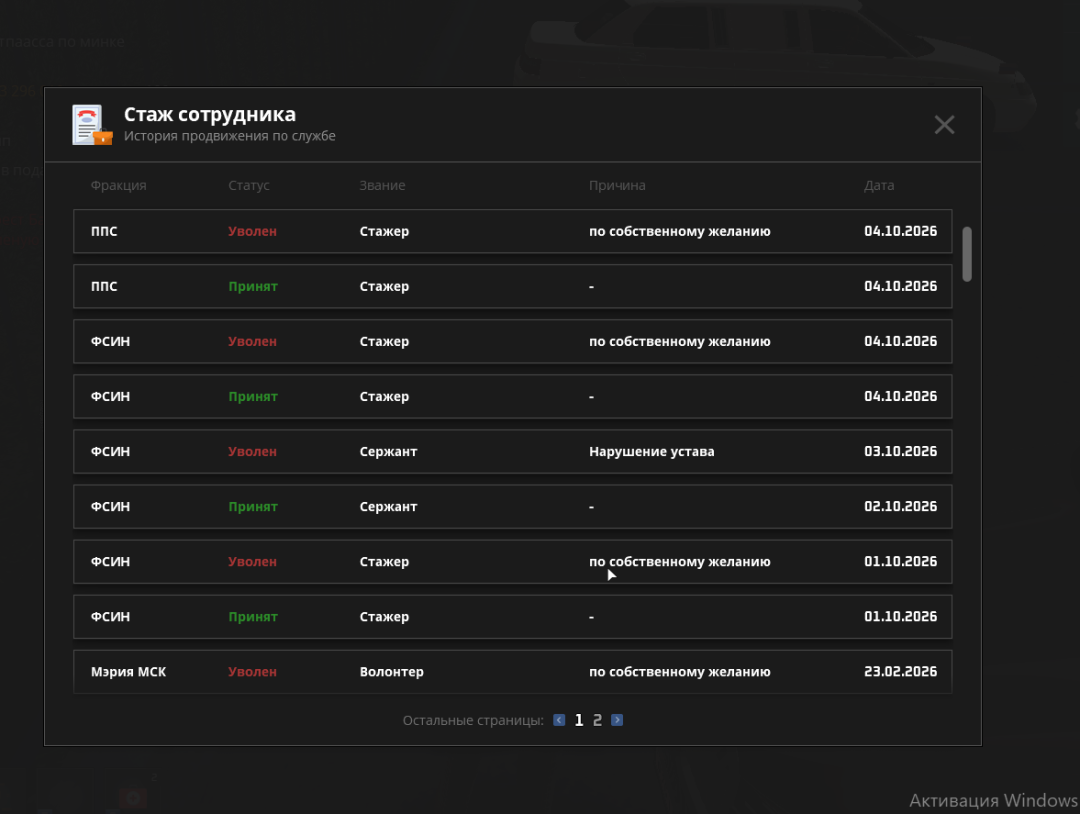Click the date 23.02.2026
Screen dimensions: 1080x814
coord(900,671)
